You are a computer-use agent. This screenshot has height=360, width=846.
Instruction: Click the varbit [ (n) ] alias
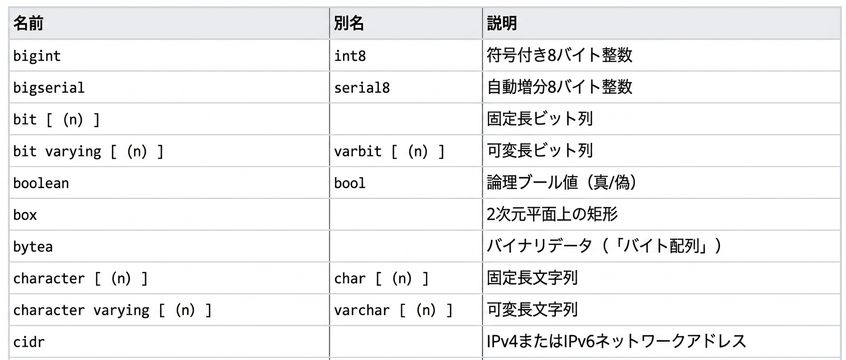[x=389, y=151]
